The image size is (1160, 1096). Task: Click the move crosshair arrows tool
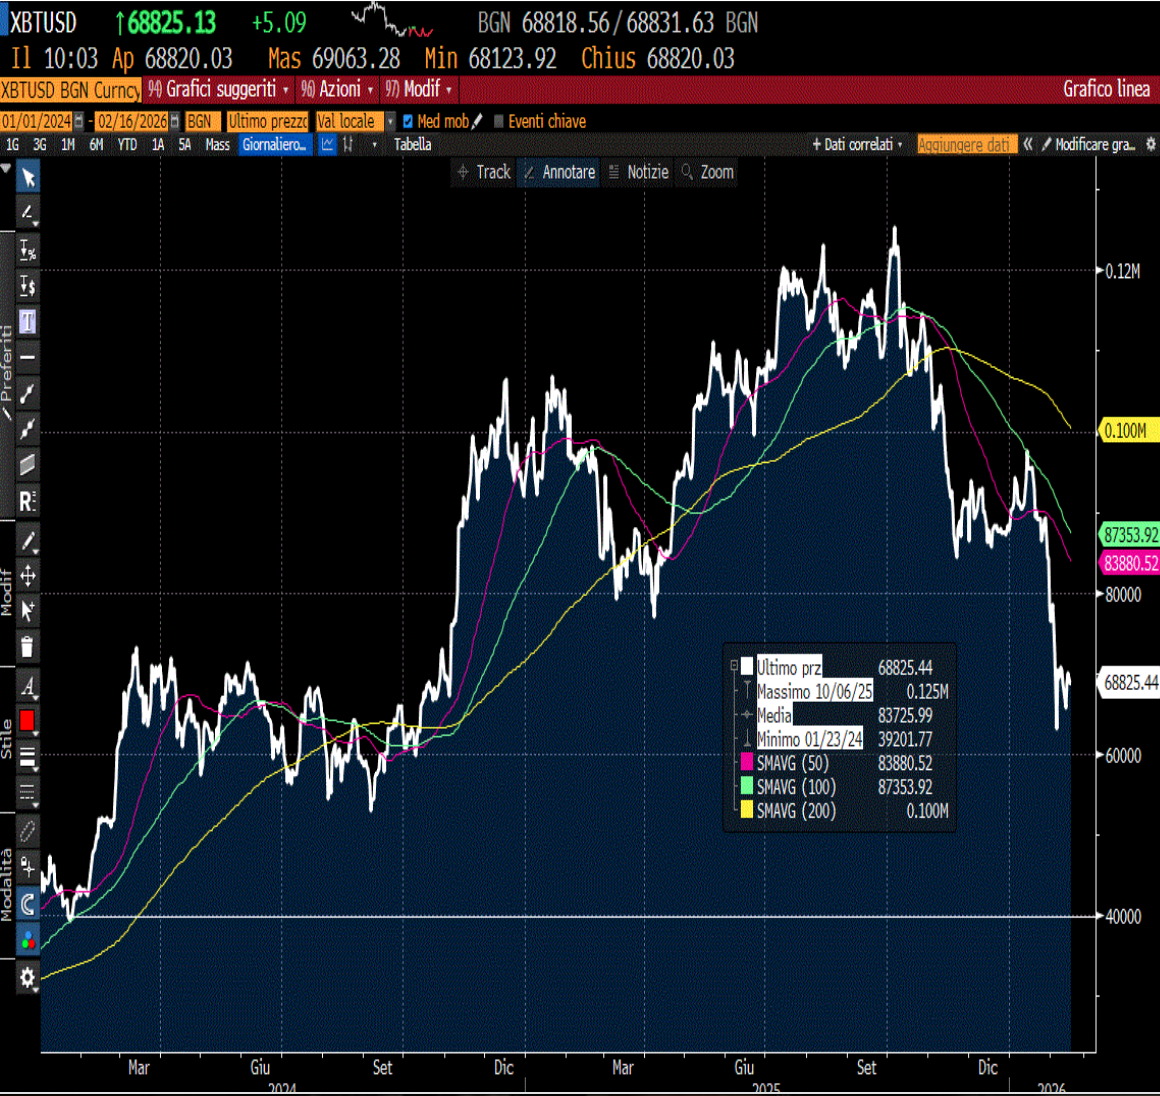[x=27, y=575]
